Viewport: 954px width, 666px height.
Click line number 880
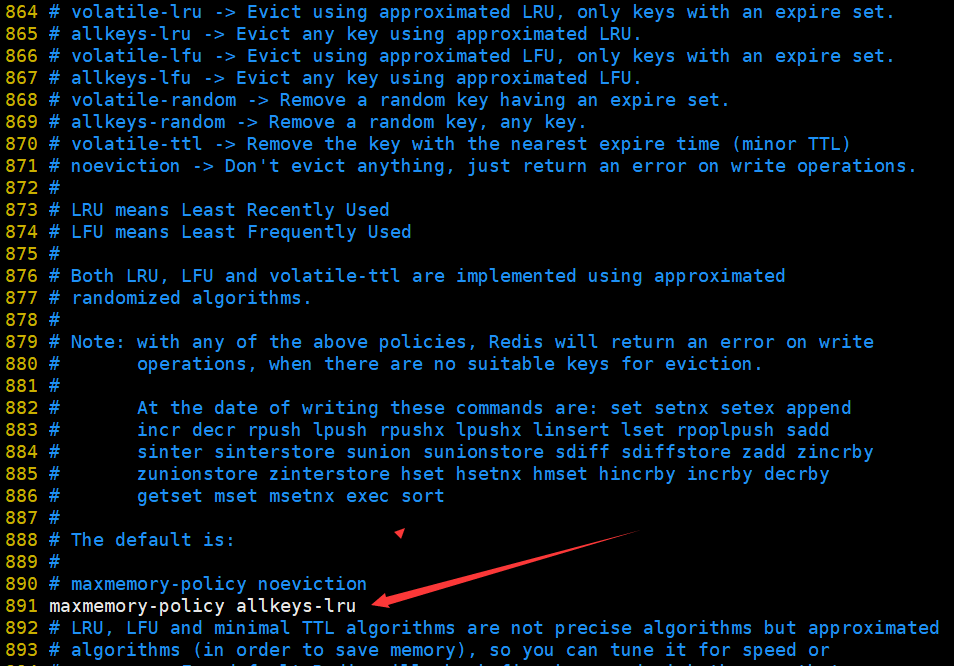[x=21, y=364]
